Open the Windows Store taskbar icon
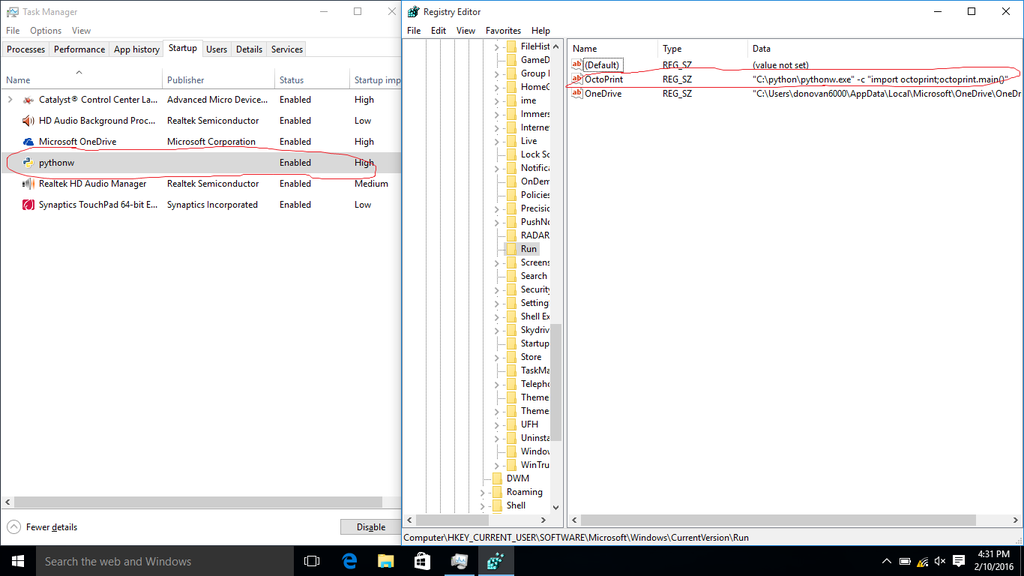 [423, 561]
